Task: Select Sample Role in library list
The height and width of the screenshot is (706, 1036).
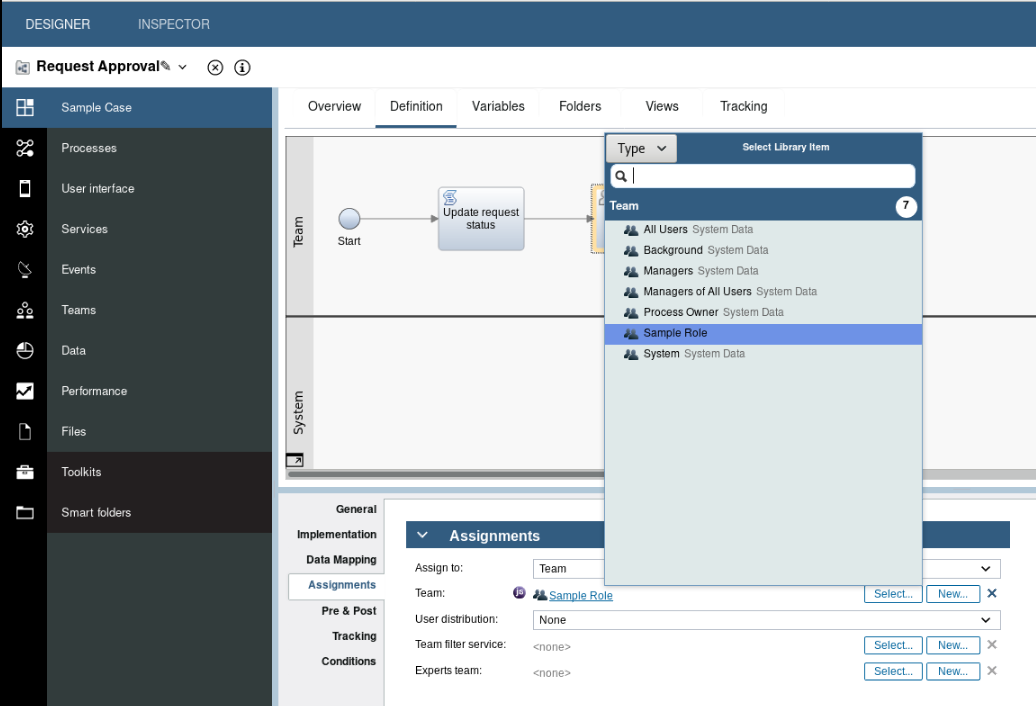Action: click(x=763, y=334)
